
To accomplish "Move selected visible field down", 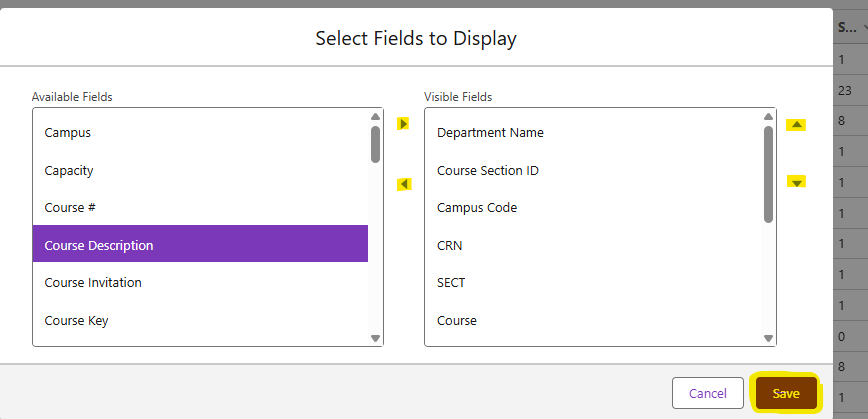I will pyautogui.click(x=797, y=182).
